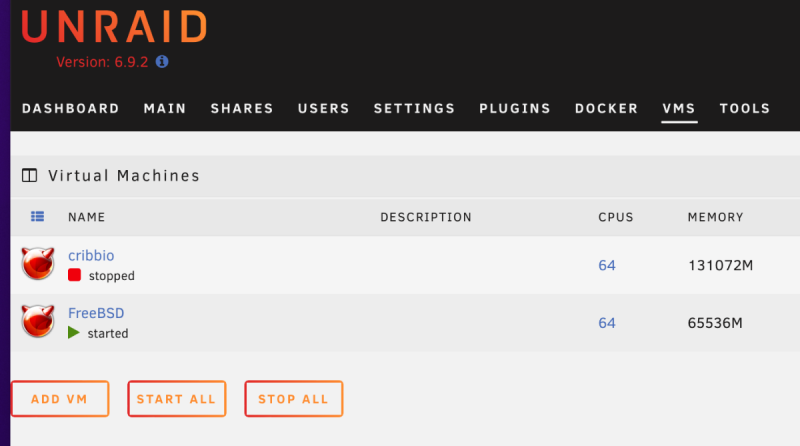The image size is (800, 446).
Task: Click the 131072M memory value
Action: click(x=720, y=265)
